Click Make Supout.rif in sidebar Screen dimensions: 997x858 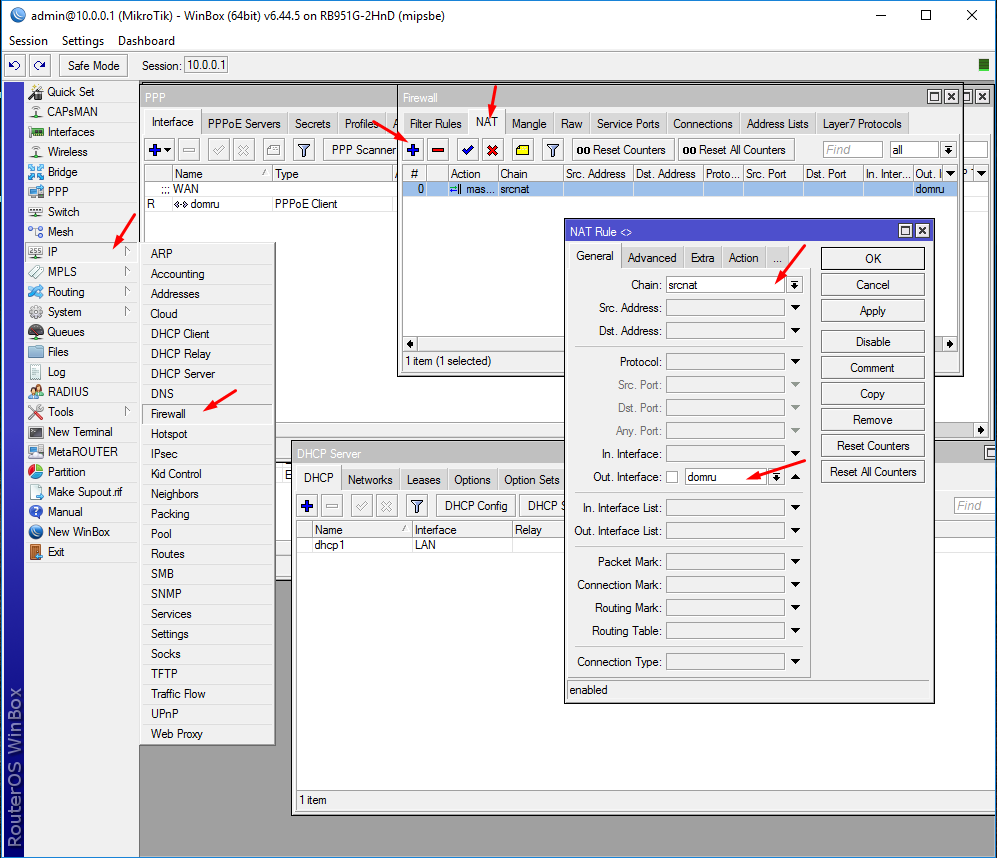(x=85, y=492)
